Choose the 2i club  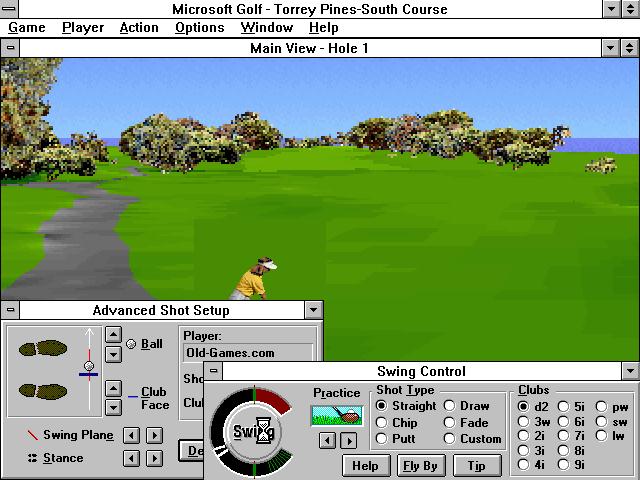tap(531, 436)
